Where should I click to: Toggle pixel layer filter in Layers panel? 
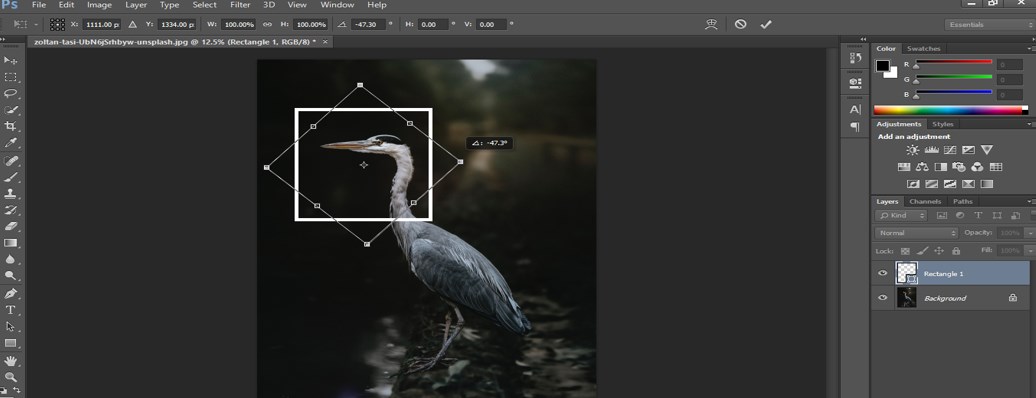(x=942, y=216)
